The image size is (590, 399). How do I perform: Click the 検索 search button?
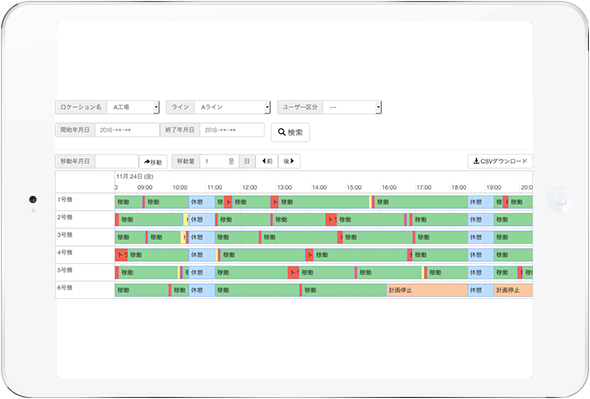290,132
